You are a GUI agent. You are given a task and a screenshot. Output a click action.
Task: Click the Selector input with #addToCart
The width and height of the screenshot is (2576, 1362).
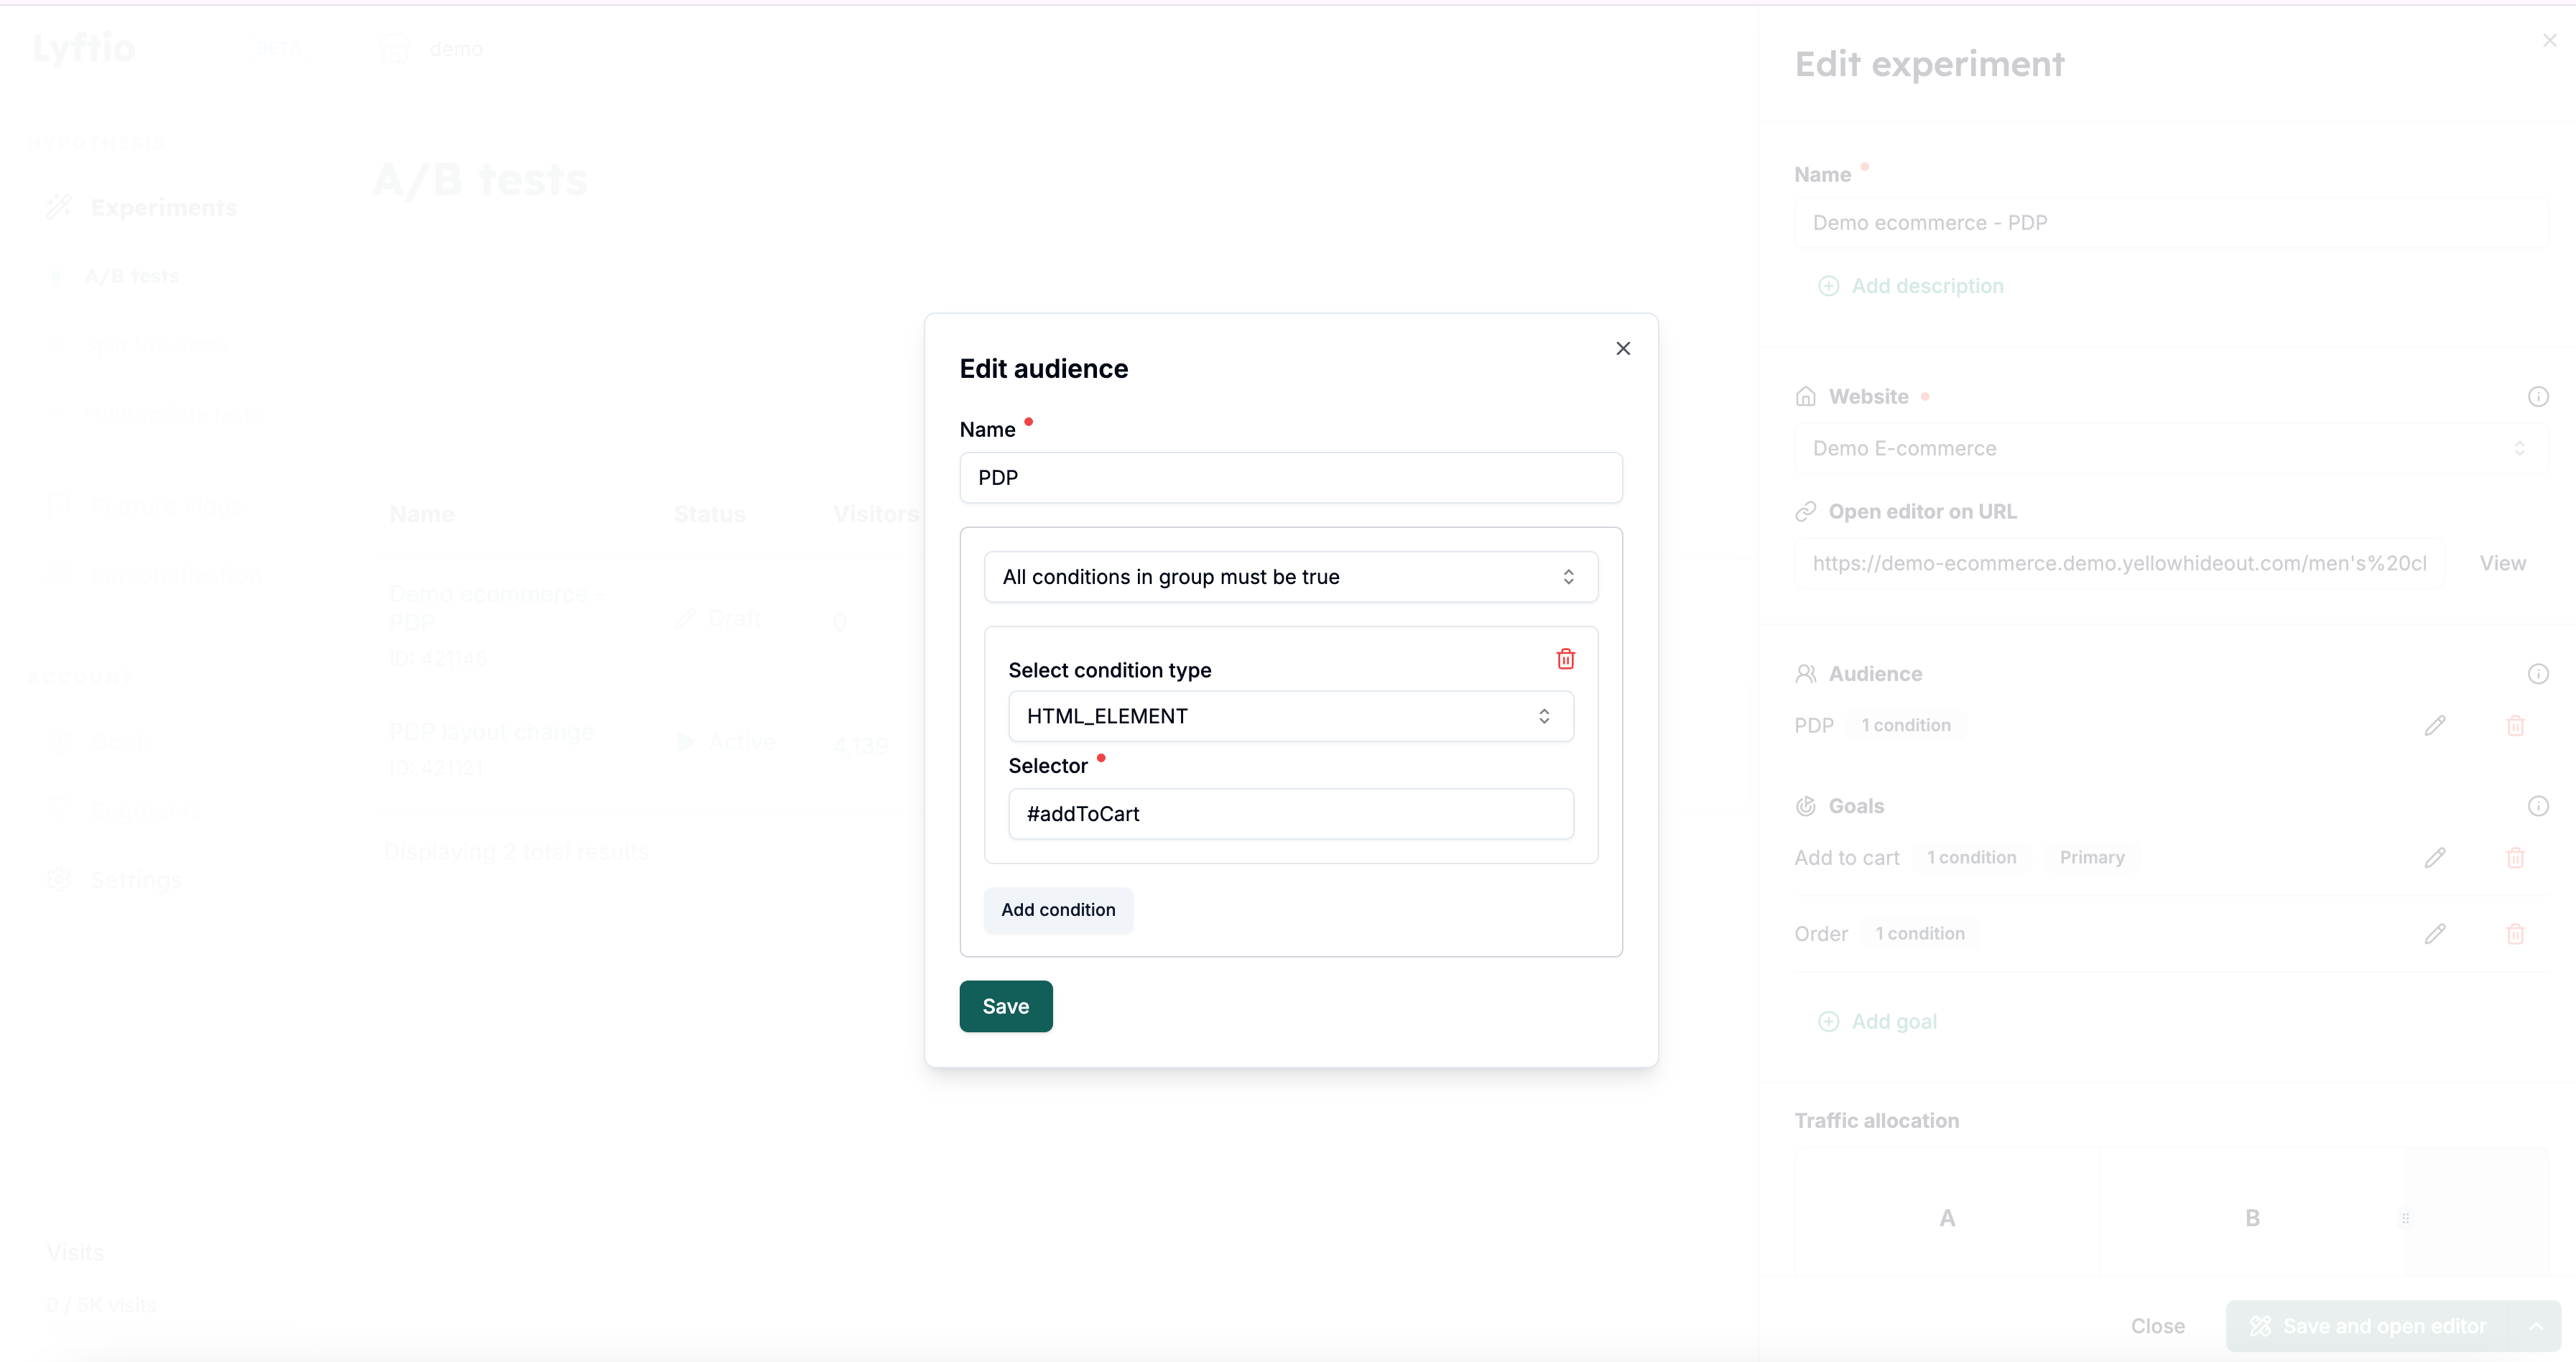tap(1290, 814)
